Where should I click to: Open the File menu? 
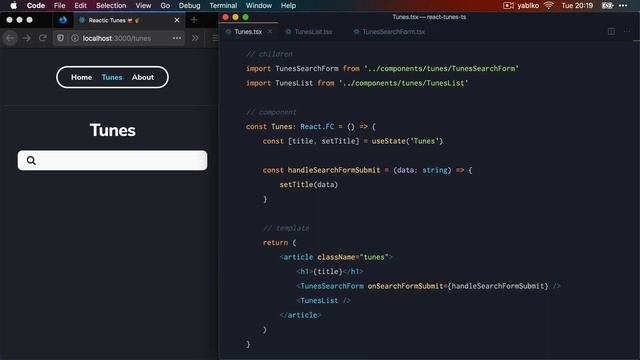click(x=60, y=5)
